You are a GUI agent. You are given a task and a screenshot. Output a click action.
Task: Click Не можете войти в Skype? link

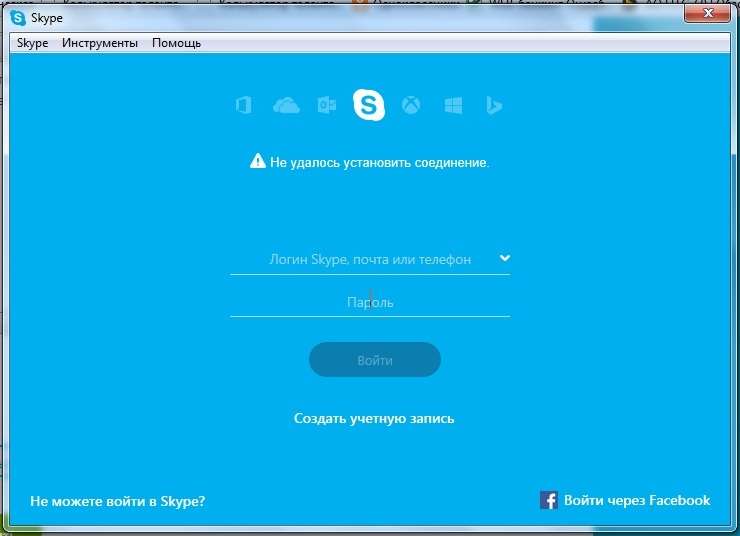118,501
